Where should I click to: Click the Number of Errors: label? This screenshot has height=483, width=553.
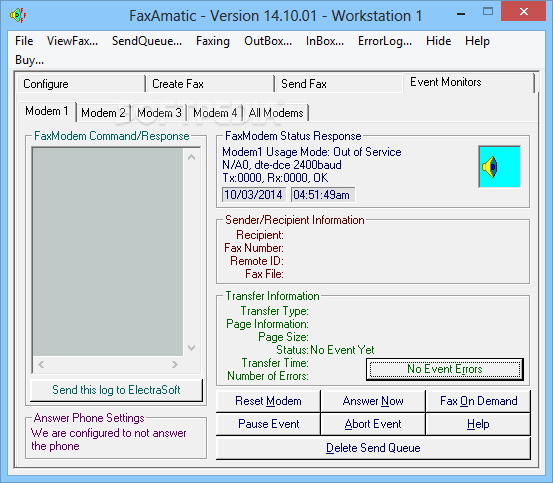pyautogui.click(x=268, y=376)
